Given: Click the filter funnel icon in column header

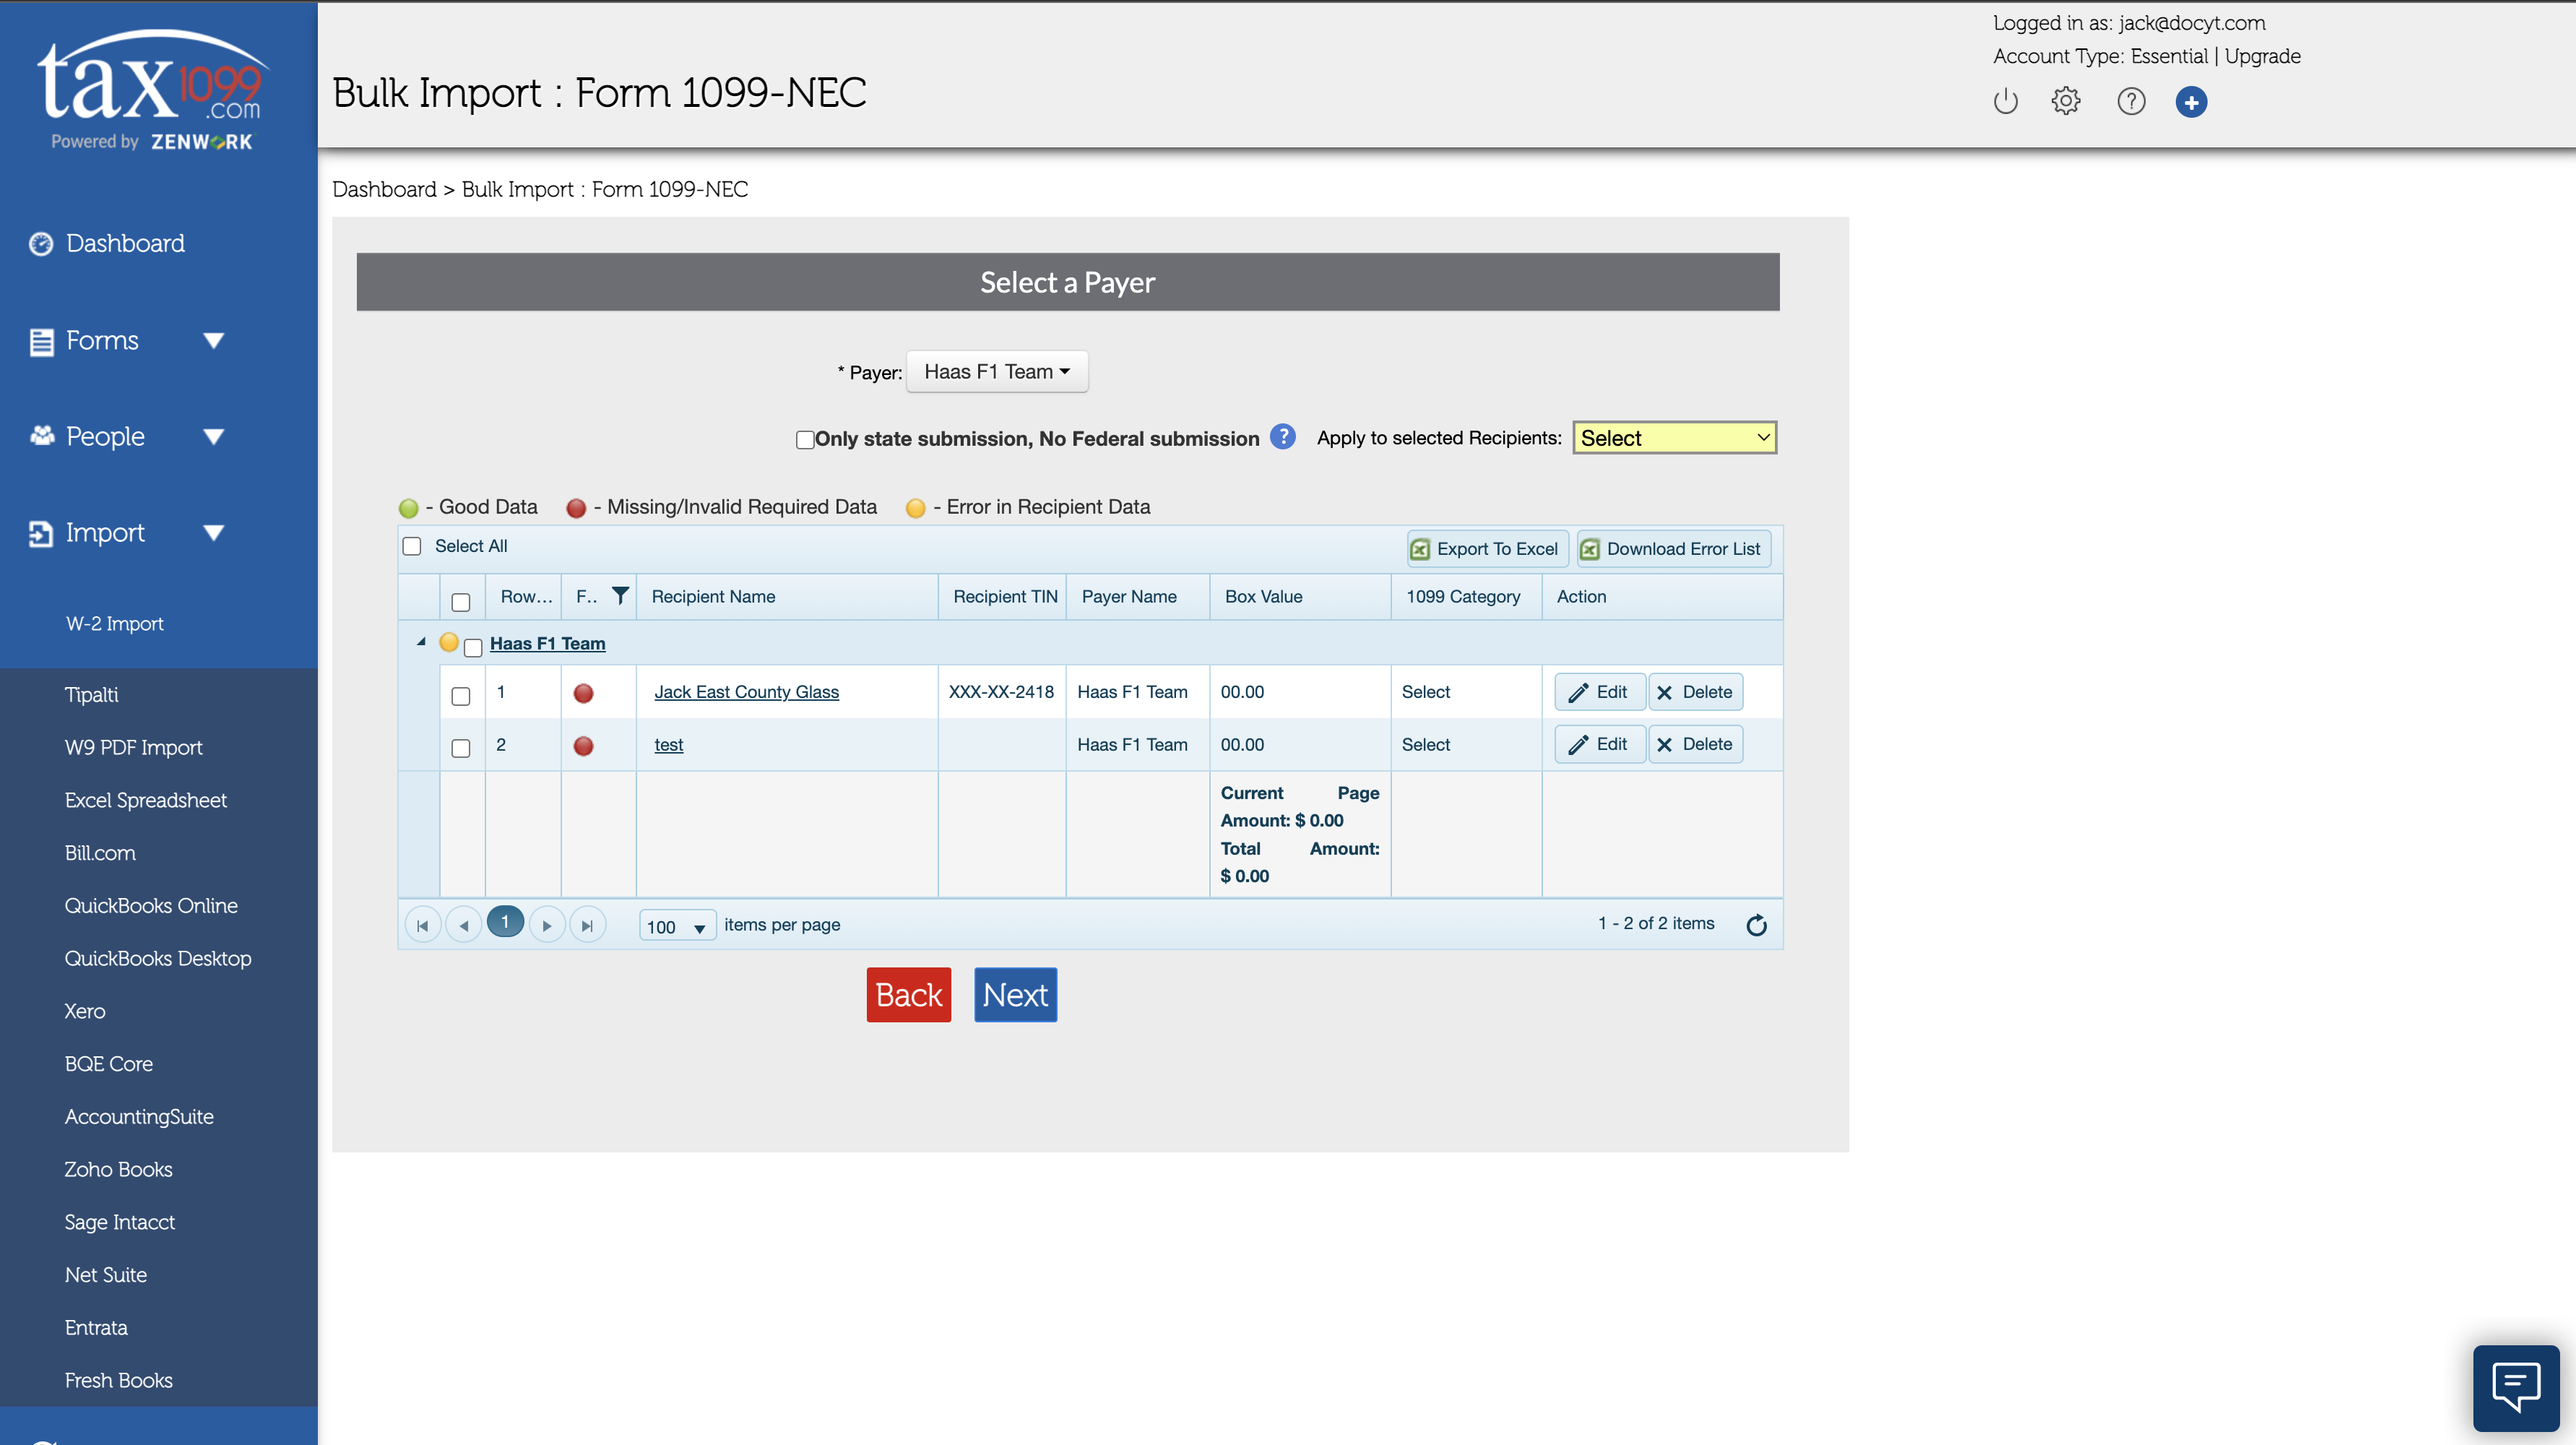Looking at the screenshot, I should click(x=620, y=595).
